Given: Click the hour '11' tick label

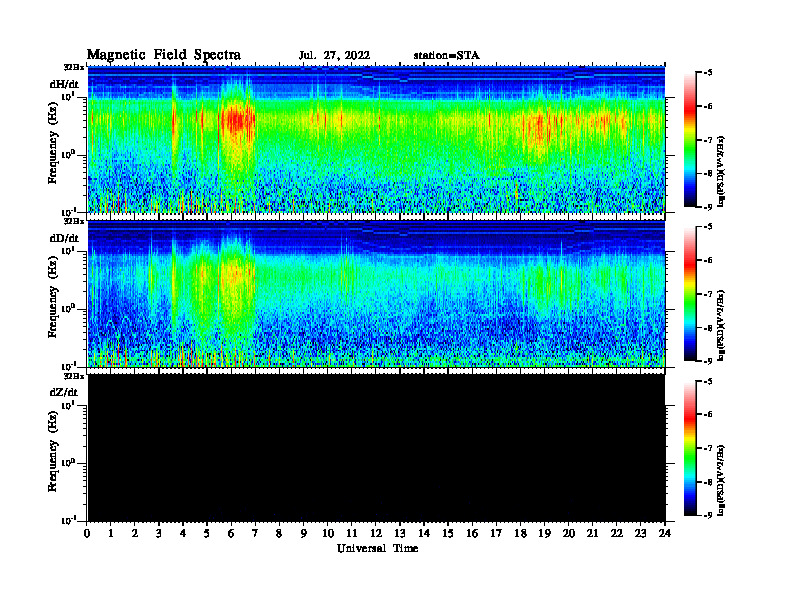Looking at the screenshot, I should 352,534.
